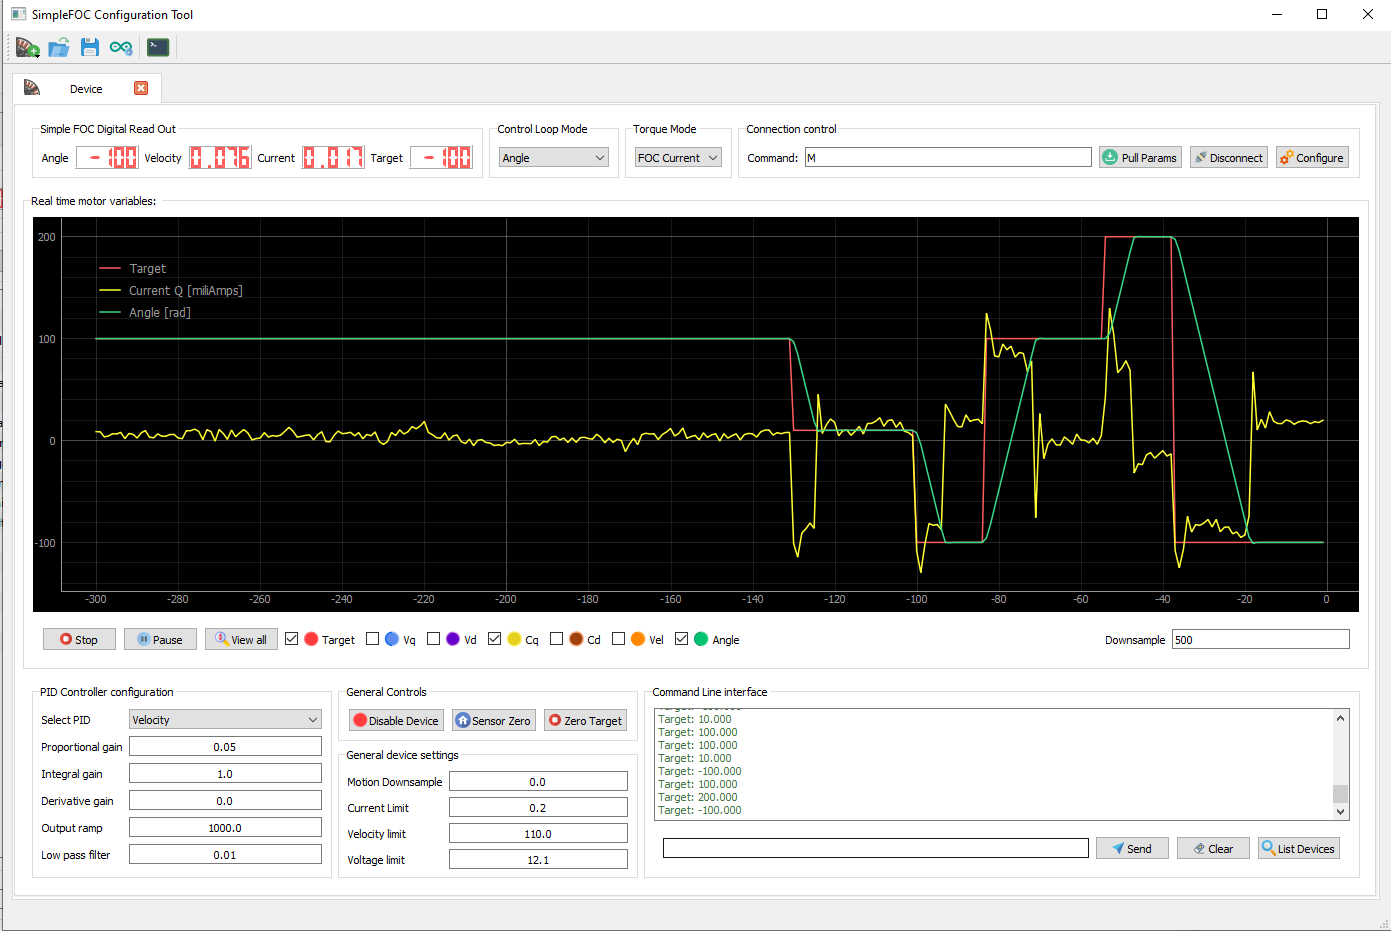The image size is (1391, 931).
Task: Click the red Target color dot
Action: 311,639
